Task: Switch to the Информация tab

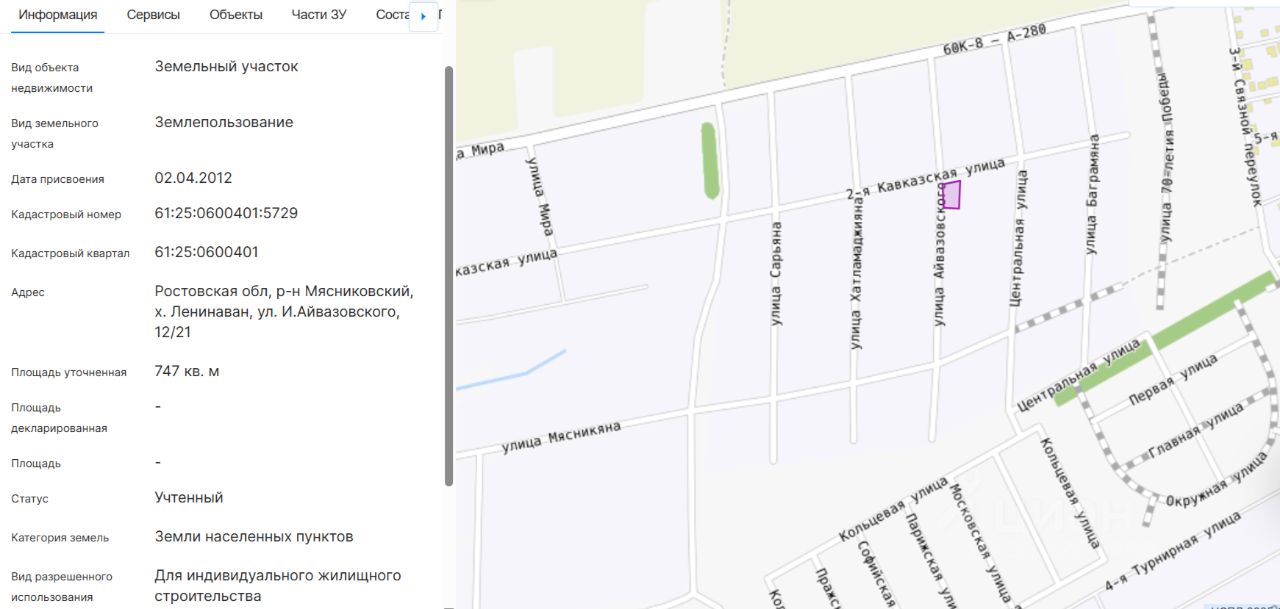Action: point(58,15)
